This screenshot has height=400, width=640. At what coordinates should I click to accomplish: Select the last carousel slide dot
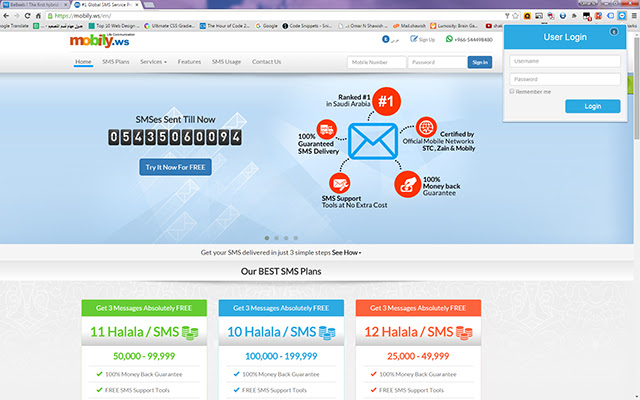tap(296, 238)
